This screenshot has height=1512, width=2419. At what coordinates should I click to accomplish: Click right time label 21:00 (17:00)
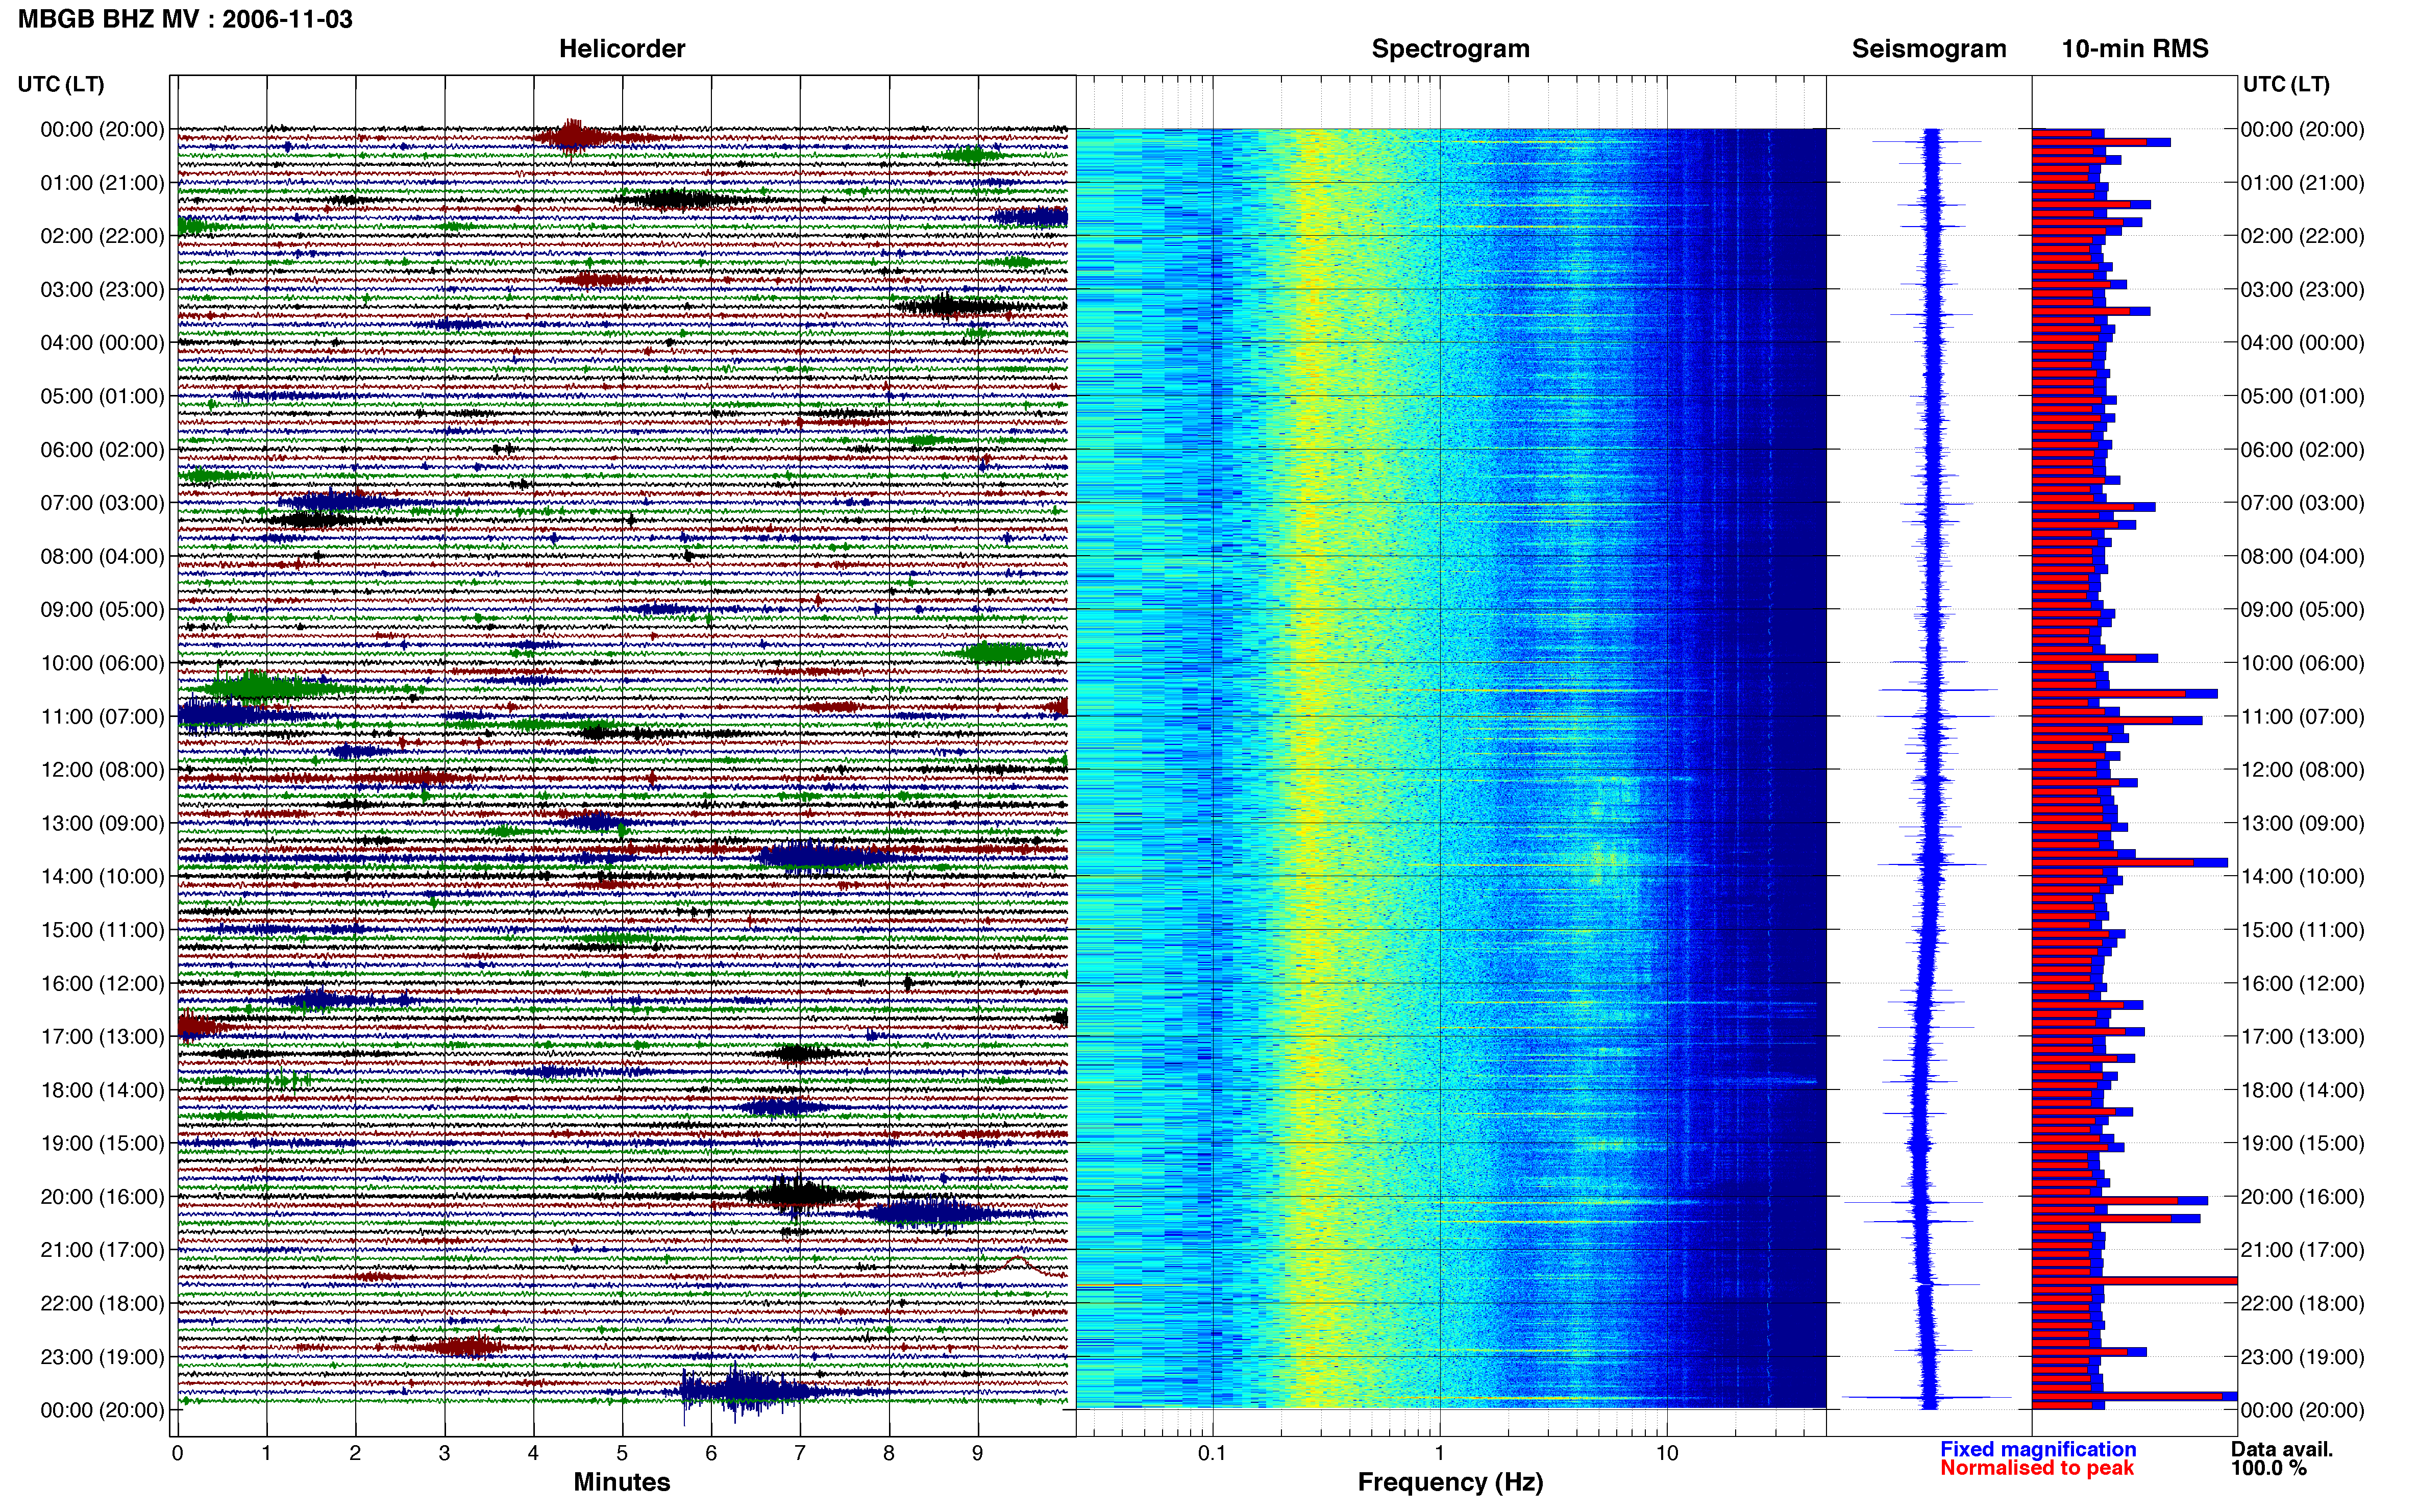[x=2302, y=1250]
